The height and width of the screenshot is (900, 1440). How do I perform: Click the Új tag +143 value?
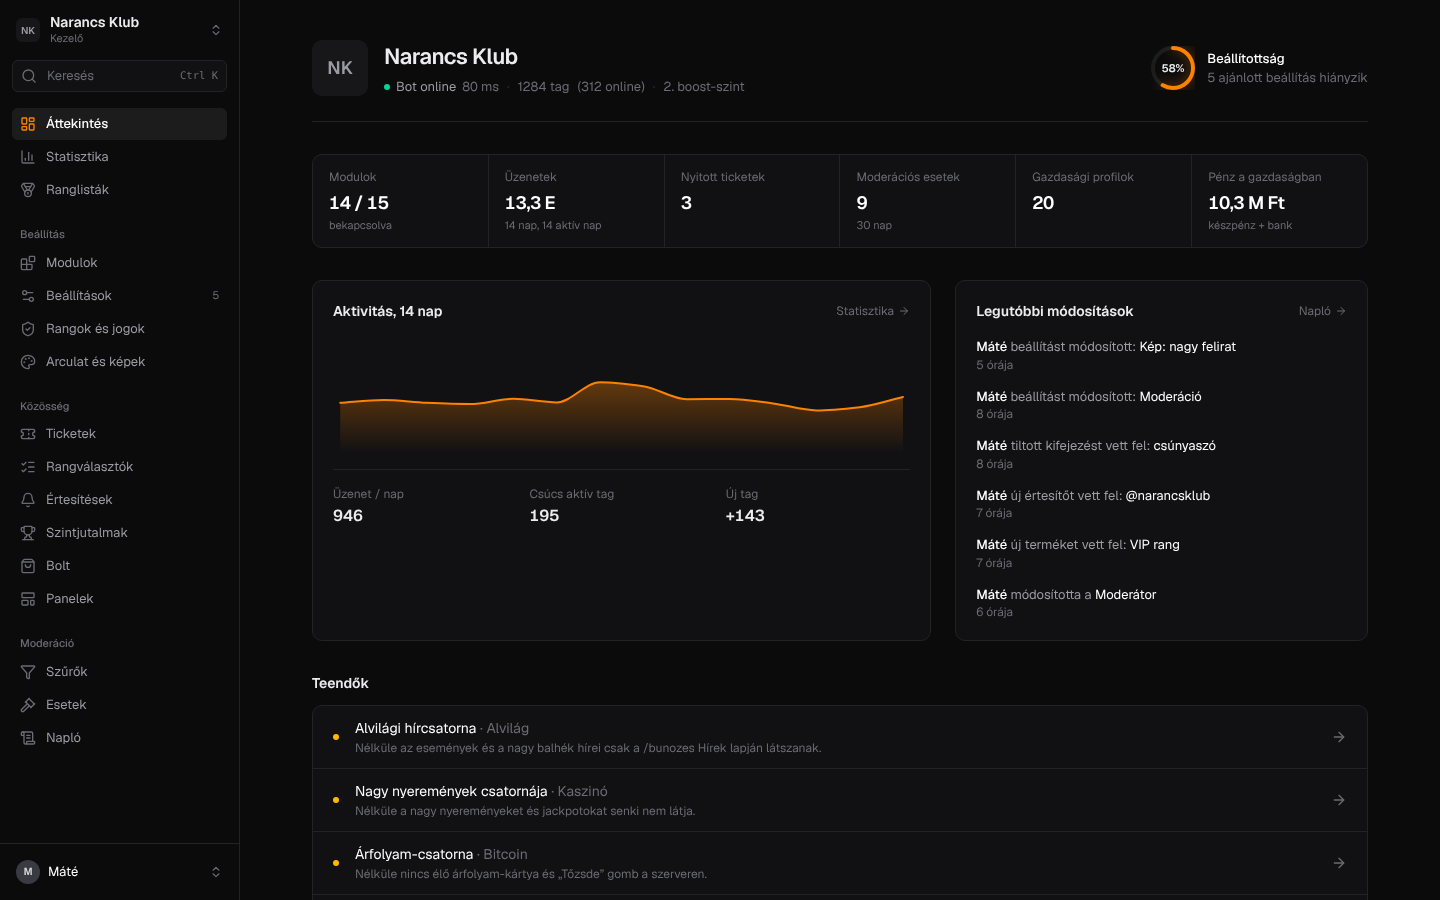(745, 516)
